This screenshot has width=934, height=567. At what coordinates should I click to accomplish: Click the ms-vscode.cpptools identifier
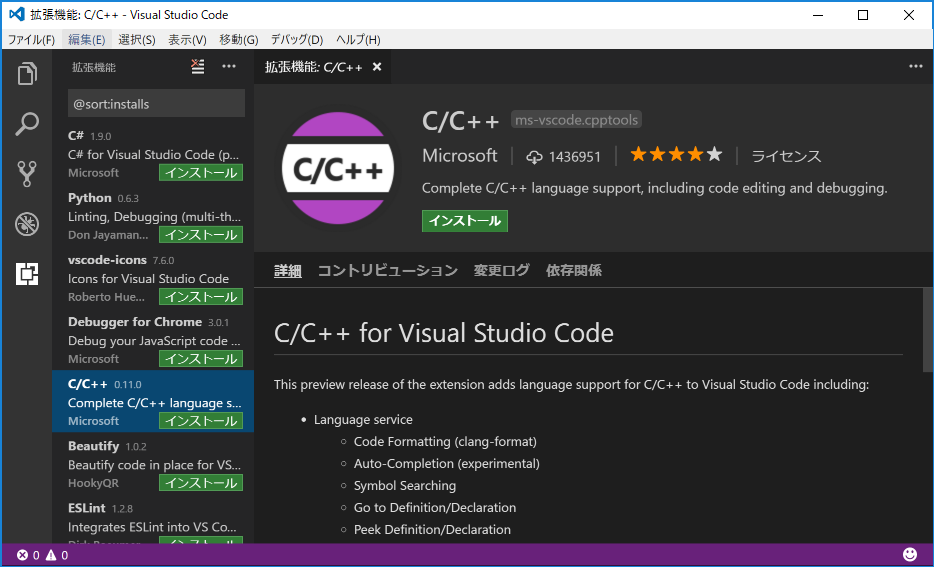click(x=576, y=120)
